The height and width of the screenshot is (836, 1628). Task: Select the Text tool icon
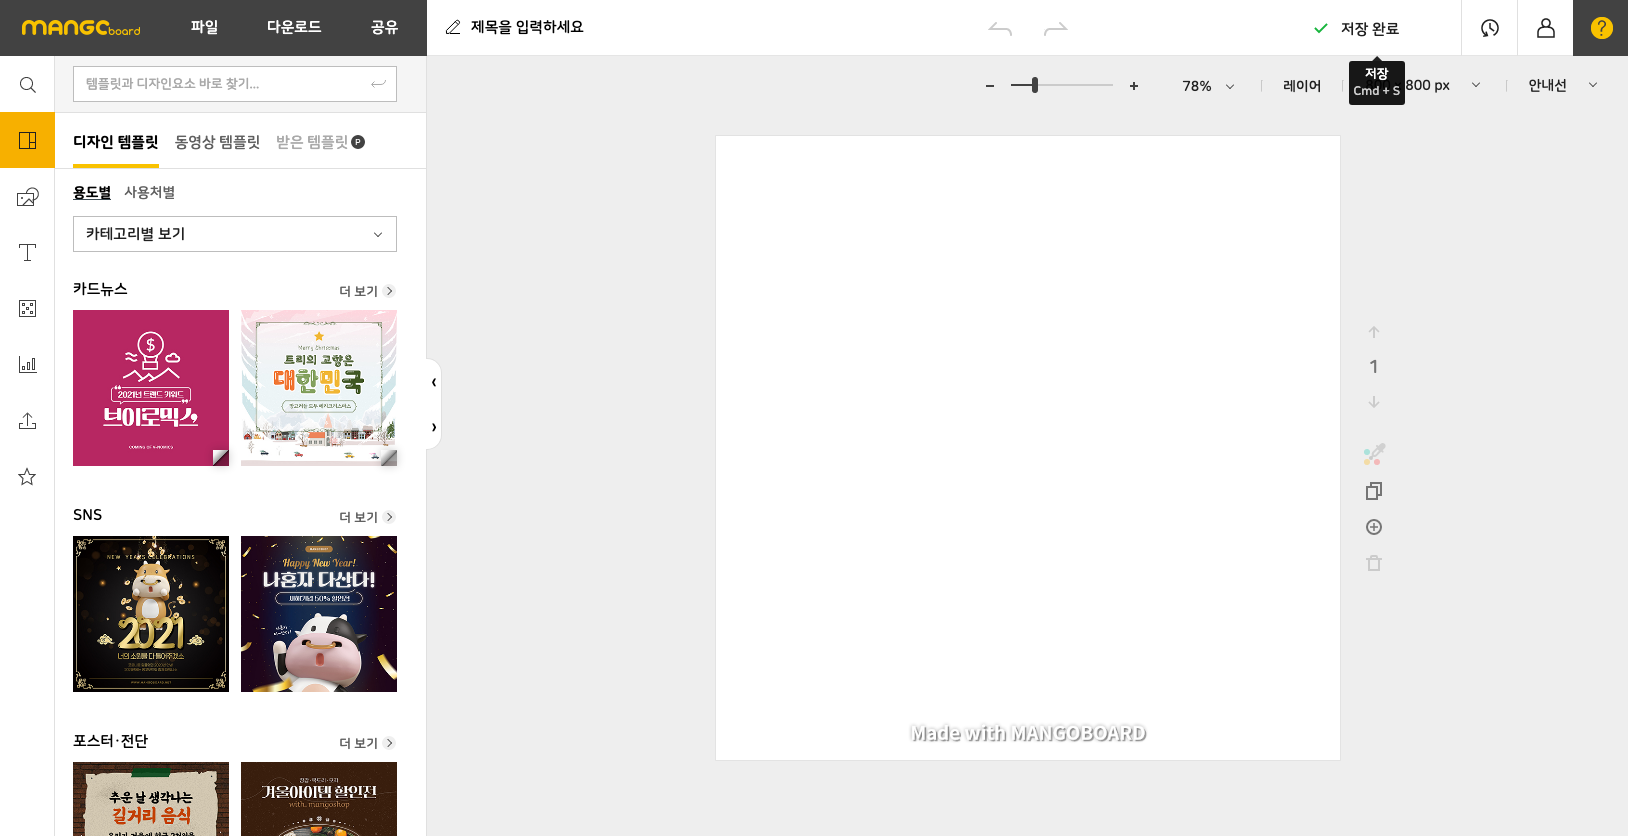pos(28,253)
